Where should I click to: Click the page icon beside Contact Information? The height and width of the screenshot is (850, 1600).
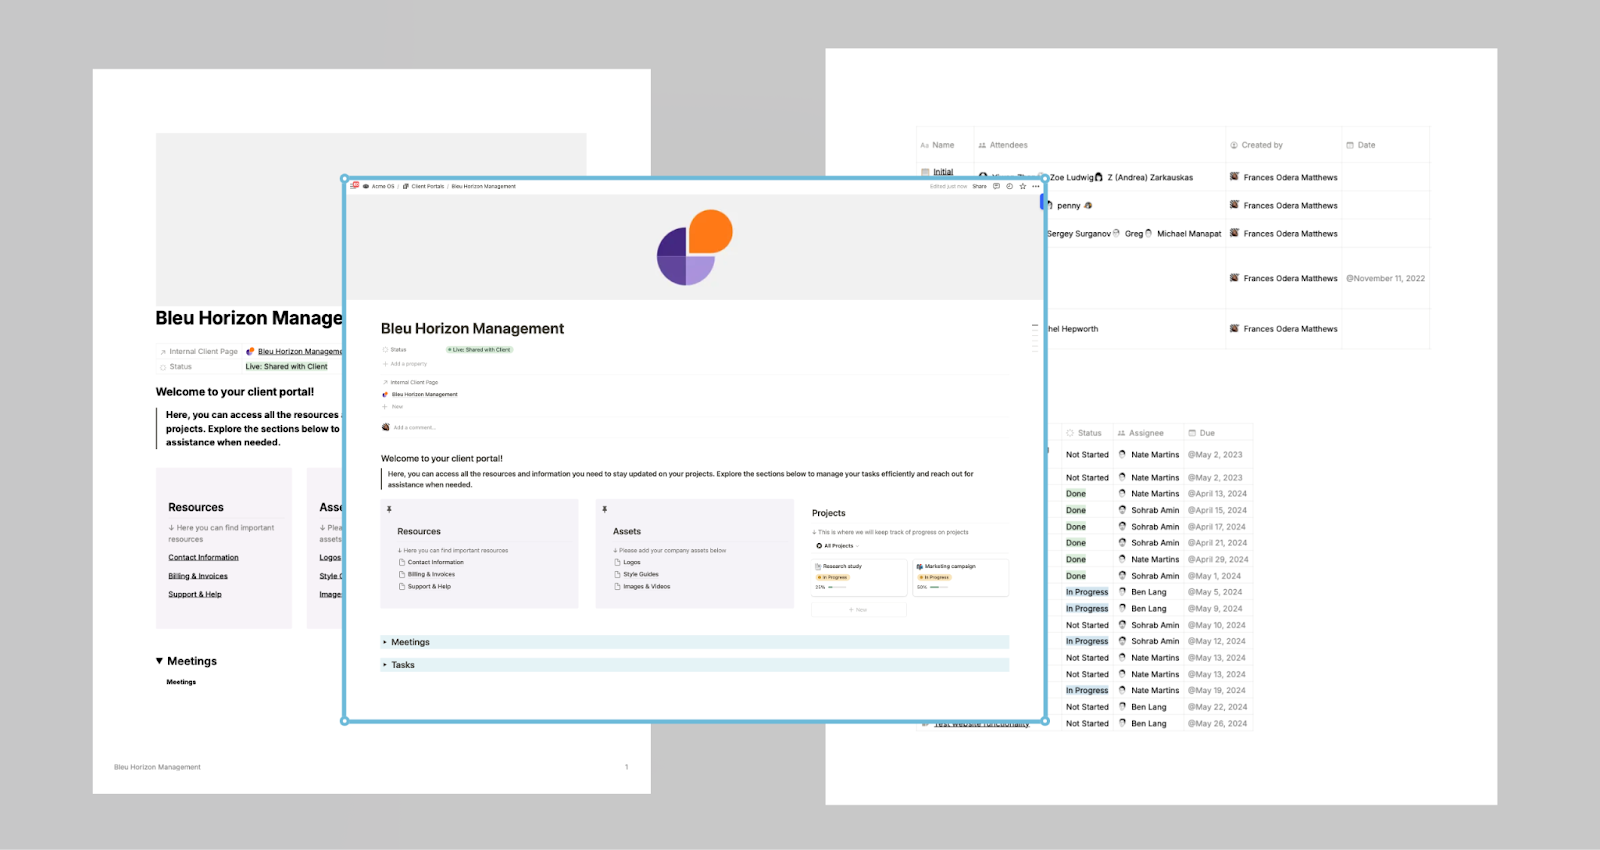tap(402, 562)
